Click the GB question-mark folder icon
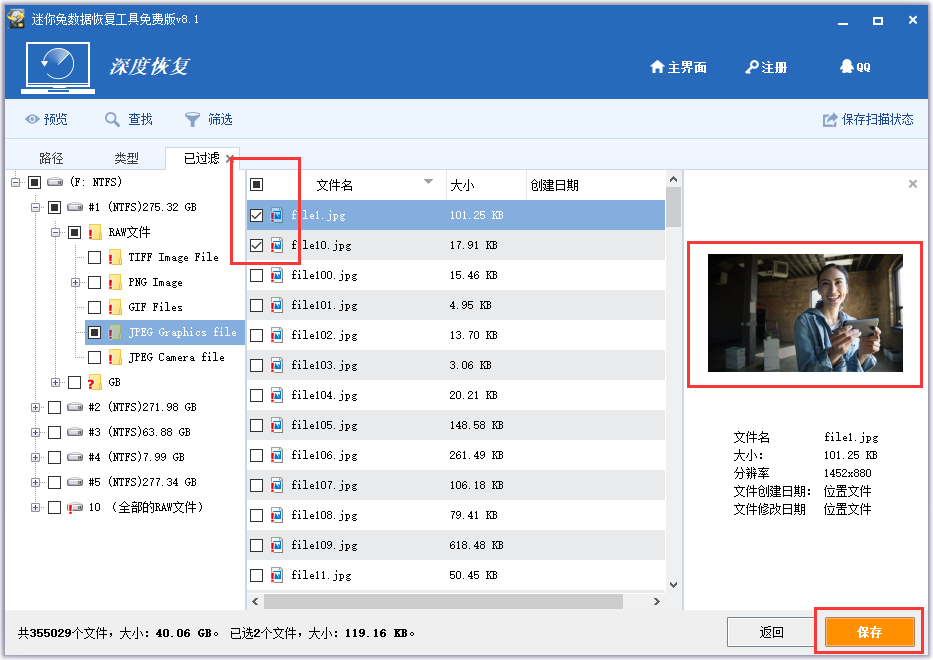Image resolution: width=933 pixels, height=660 pixels. click(95, 382)
